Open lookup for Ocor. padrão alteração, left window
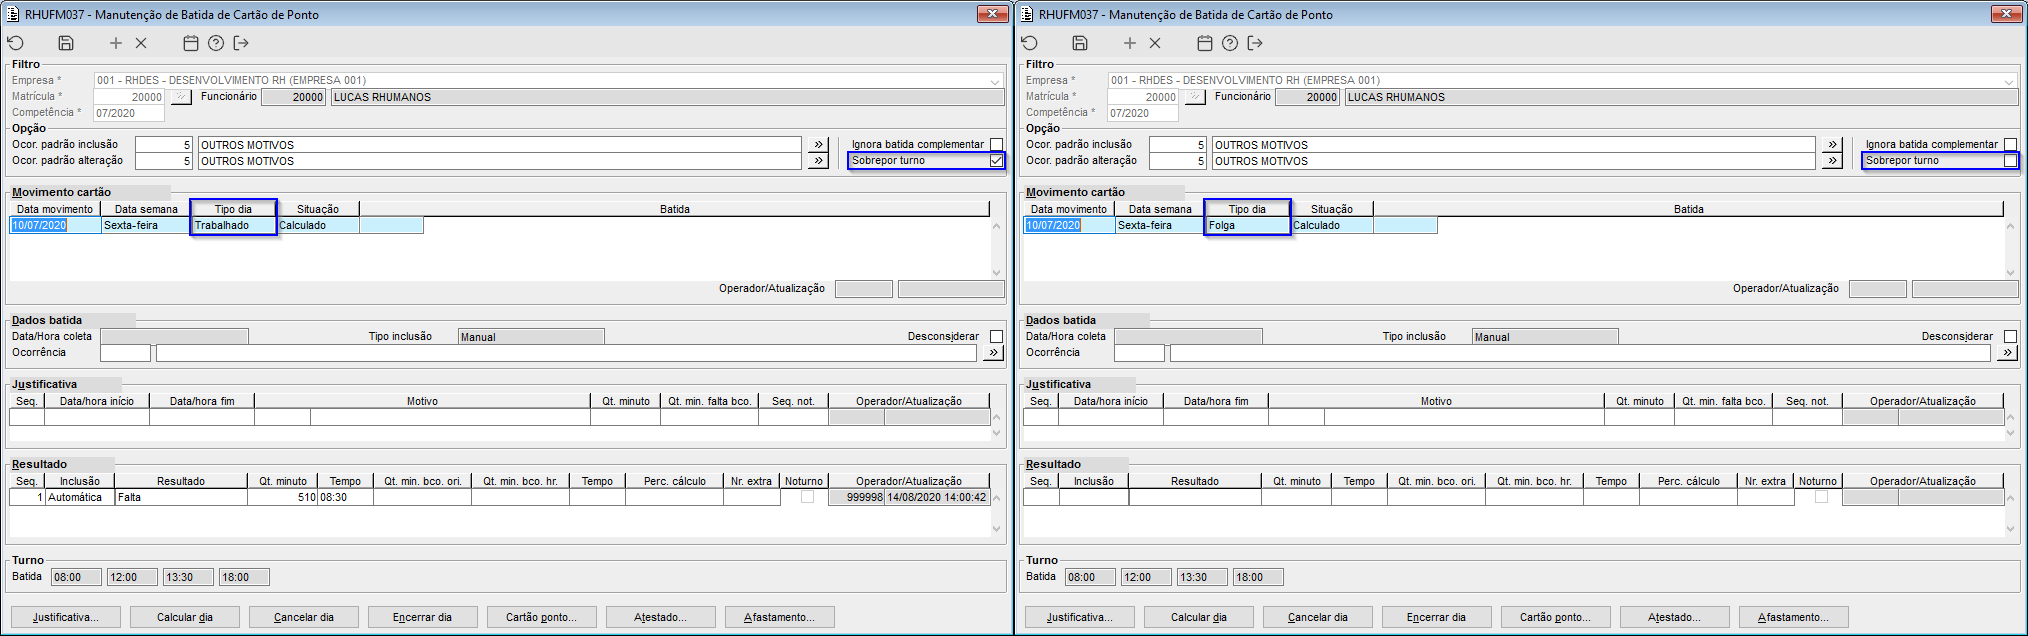The width and height of the screenshot is (2028, 636). click(x=818, y=160)
